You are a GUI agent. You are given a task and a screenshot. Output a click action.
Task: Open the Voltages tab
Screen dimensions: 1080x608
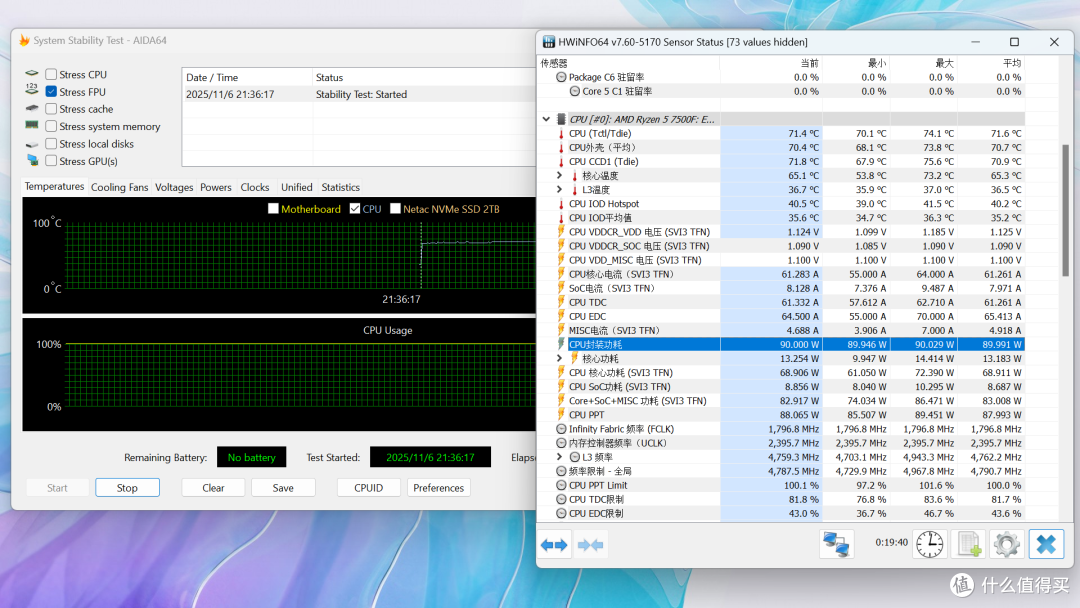(174, 187)
